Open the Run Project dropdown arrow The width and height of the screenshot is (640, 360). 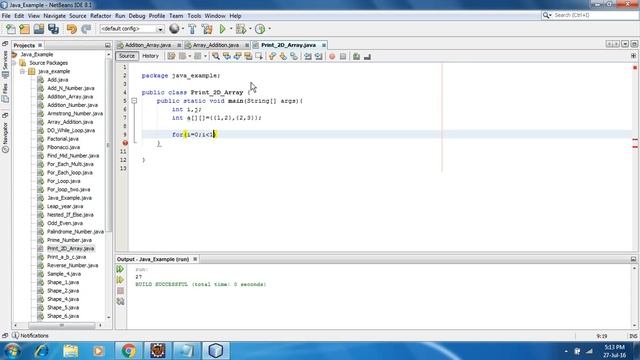tap(231, 29)
